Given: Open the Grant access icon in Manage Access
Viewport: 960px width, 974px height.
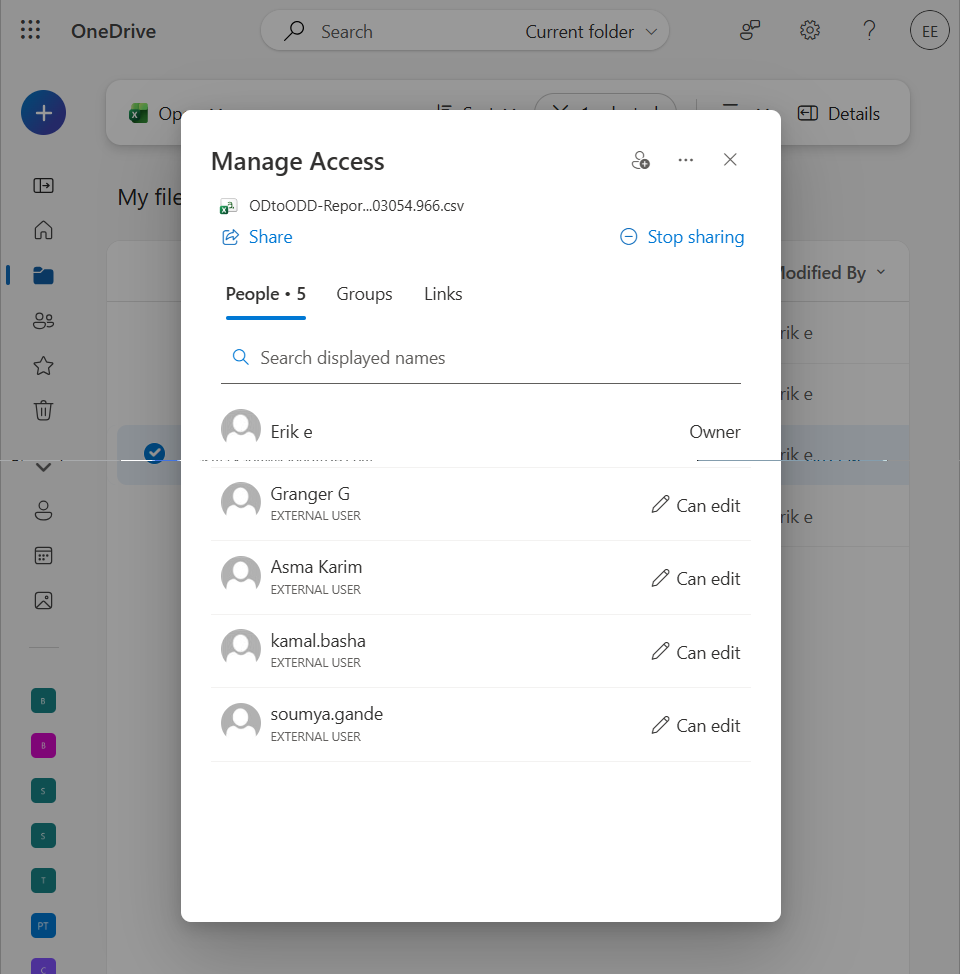Looking at the screenshot, I should (640, 159).
